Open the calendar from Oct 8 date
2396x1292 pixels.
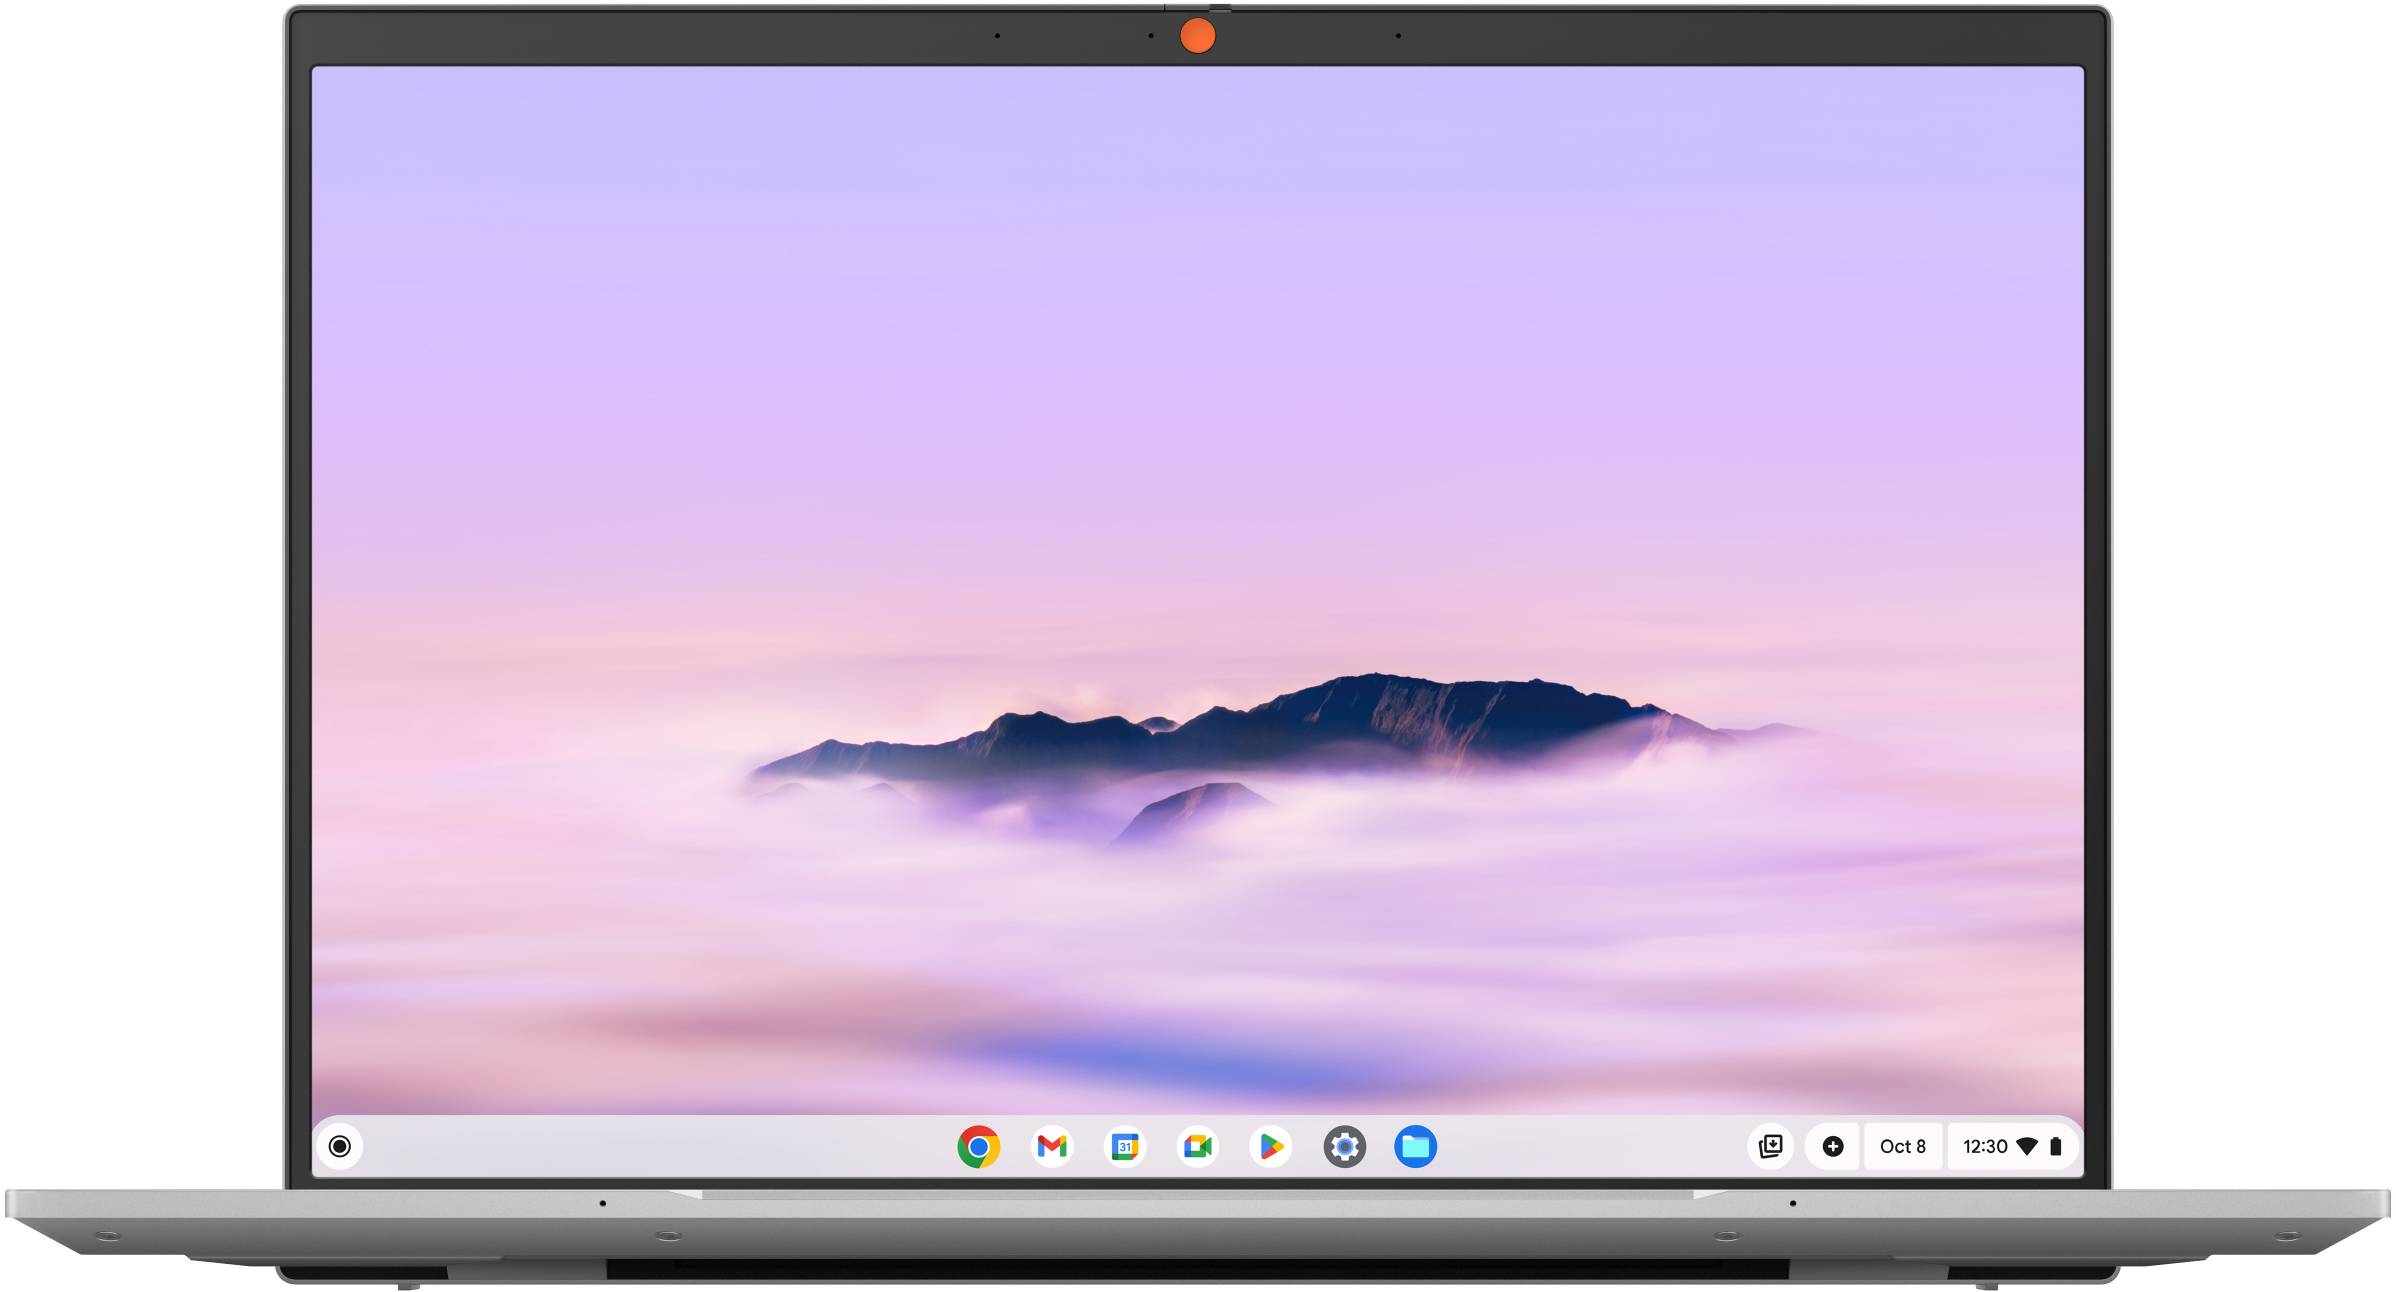(x=1902, y=1146)
